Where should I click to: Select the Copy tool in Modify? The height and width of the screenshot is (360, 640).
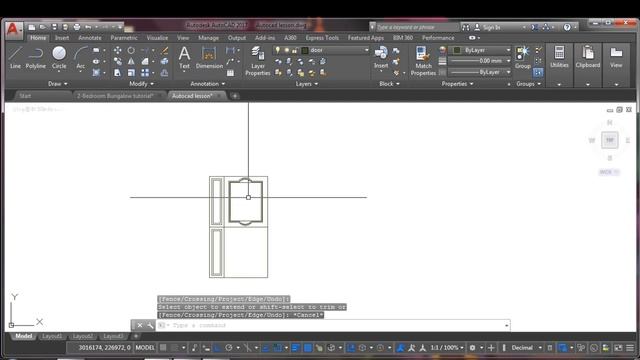click(118, 61)
